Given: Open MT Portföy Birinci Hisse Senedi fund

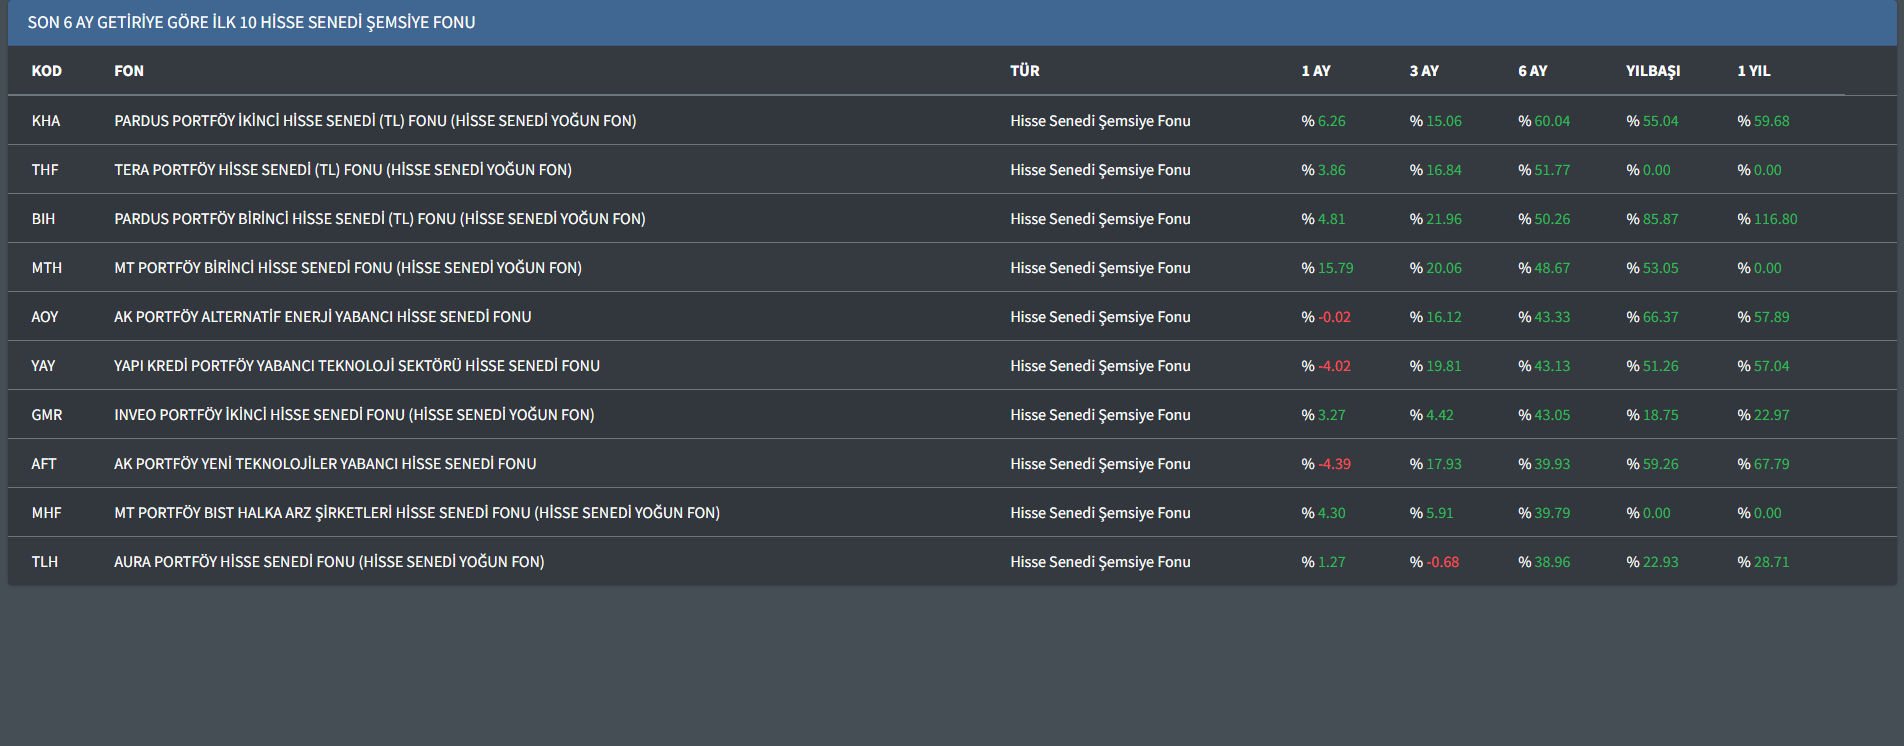Looking at the screenshot, I should tap(348, 268).
